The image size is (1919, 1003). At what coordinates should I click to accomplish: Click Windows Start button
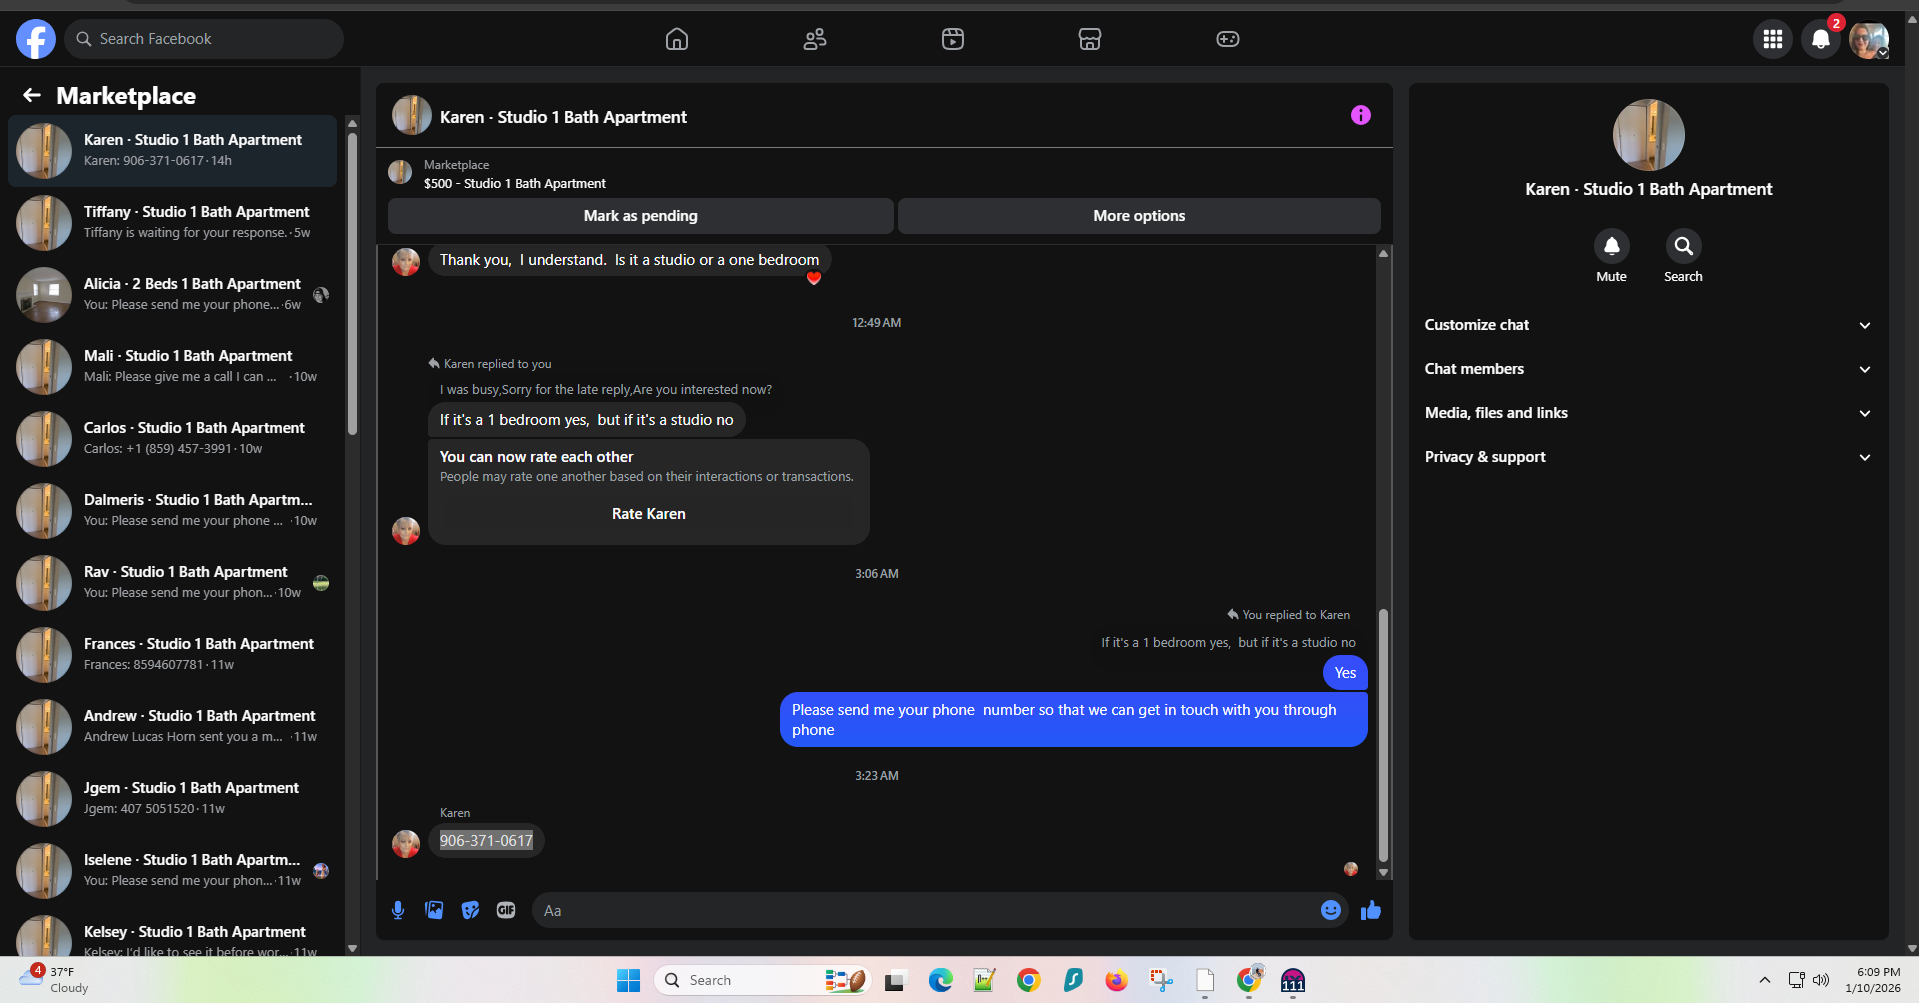click(628, 980)
